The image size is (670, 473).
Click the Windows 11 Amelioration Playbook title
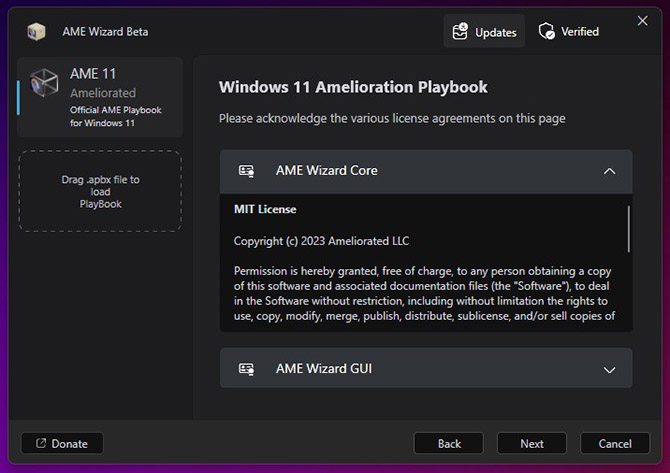pos(353,87)
